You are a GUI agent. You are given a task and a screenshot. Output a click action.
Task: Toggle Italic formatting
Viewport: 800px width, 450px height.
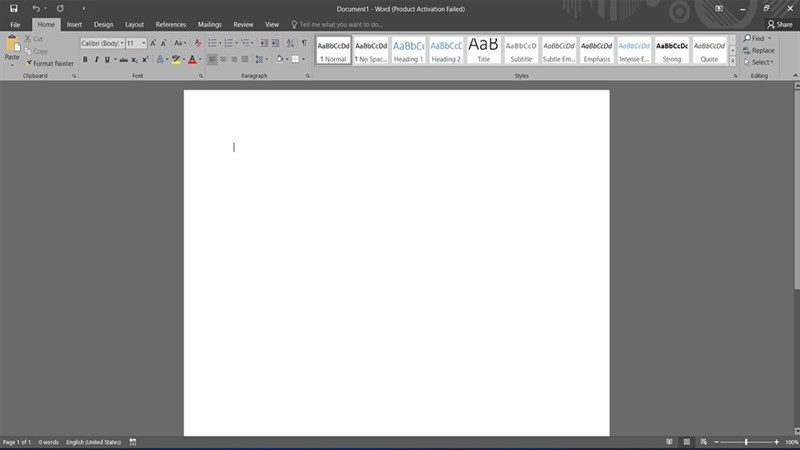click(x=97, y=60)
